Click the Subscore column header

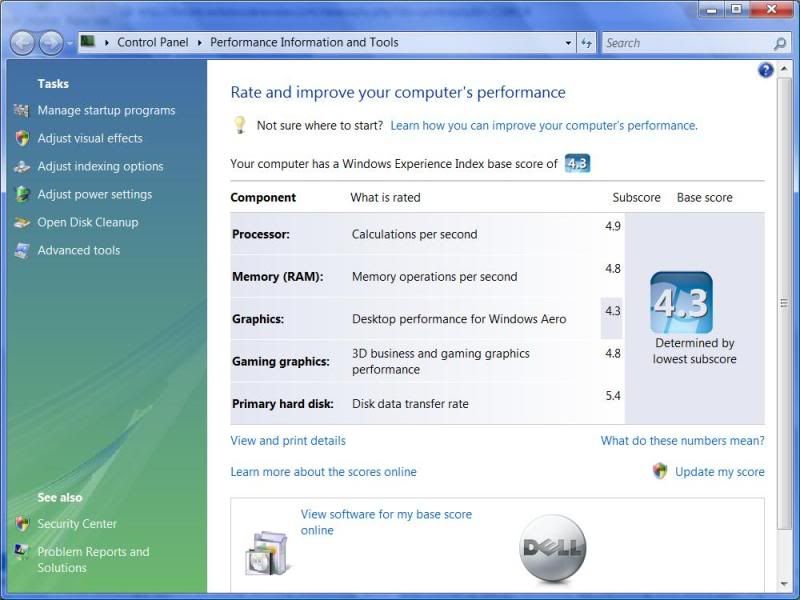tap(636, 197)
